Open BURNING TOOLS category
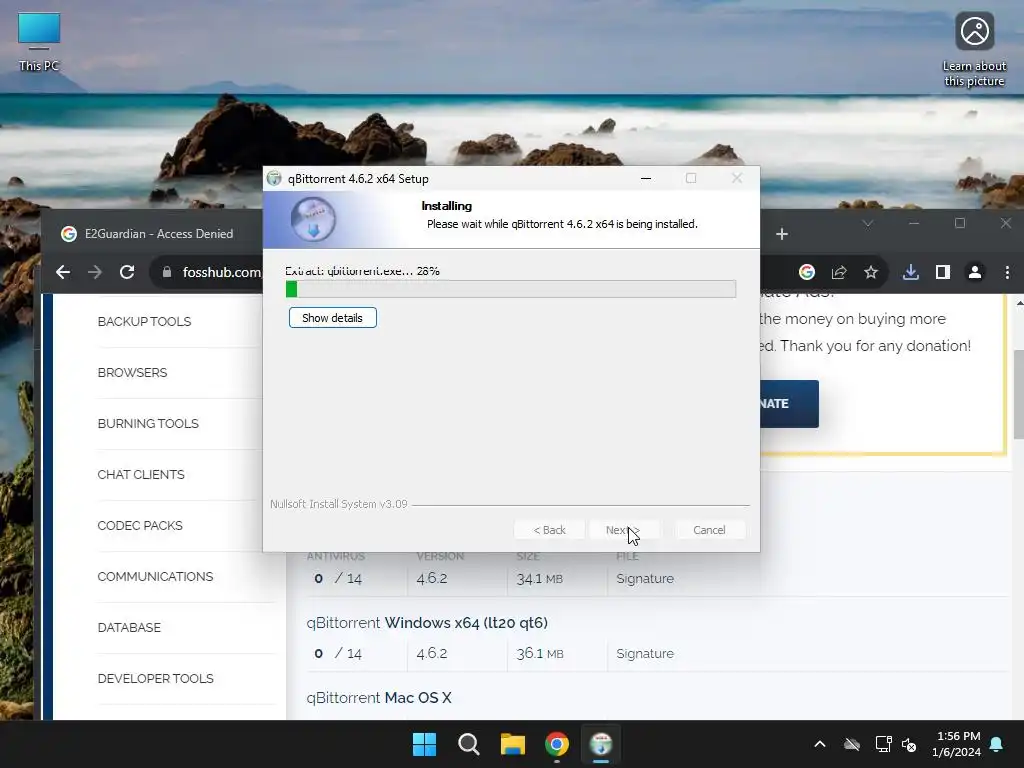 click(148, 423)
